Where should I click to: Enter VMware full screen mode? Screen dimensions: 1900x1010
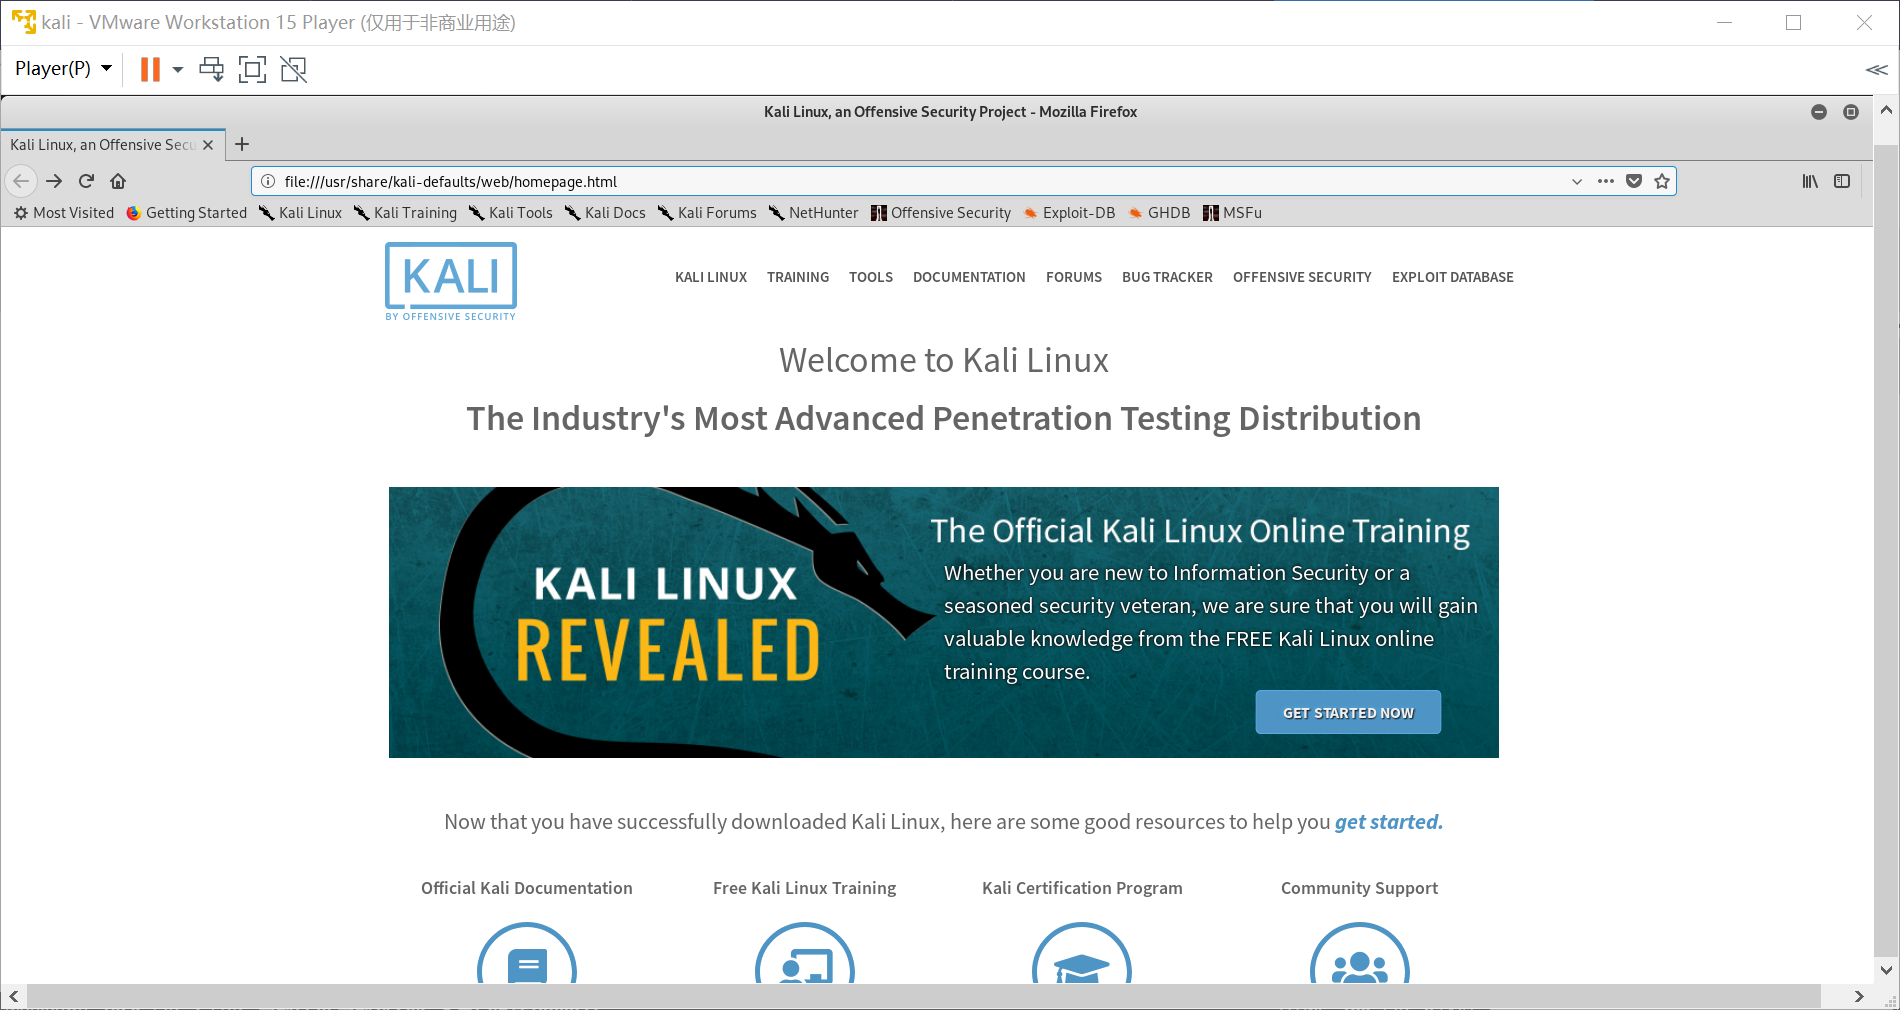[252, 69]
